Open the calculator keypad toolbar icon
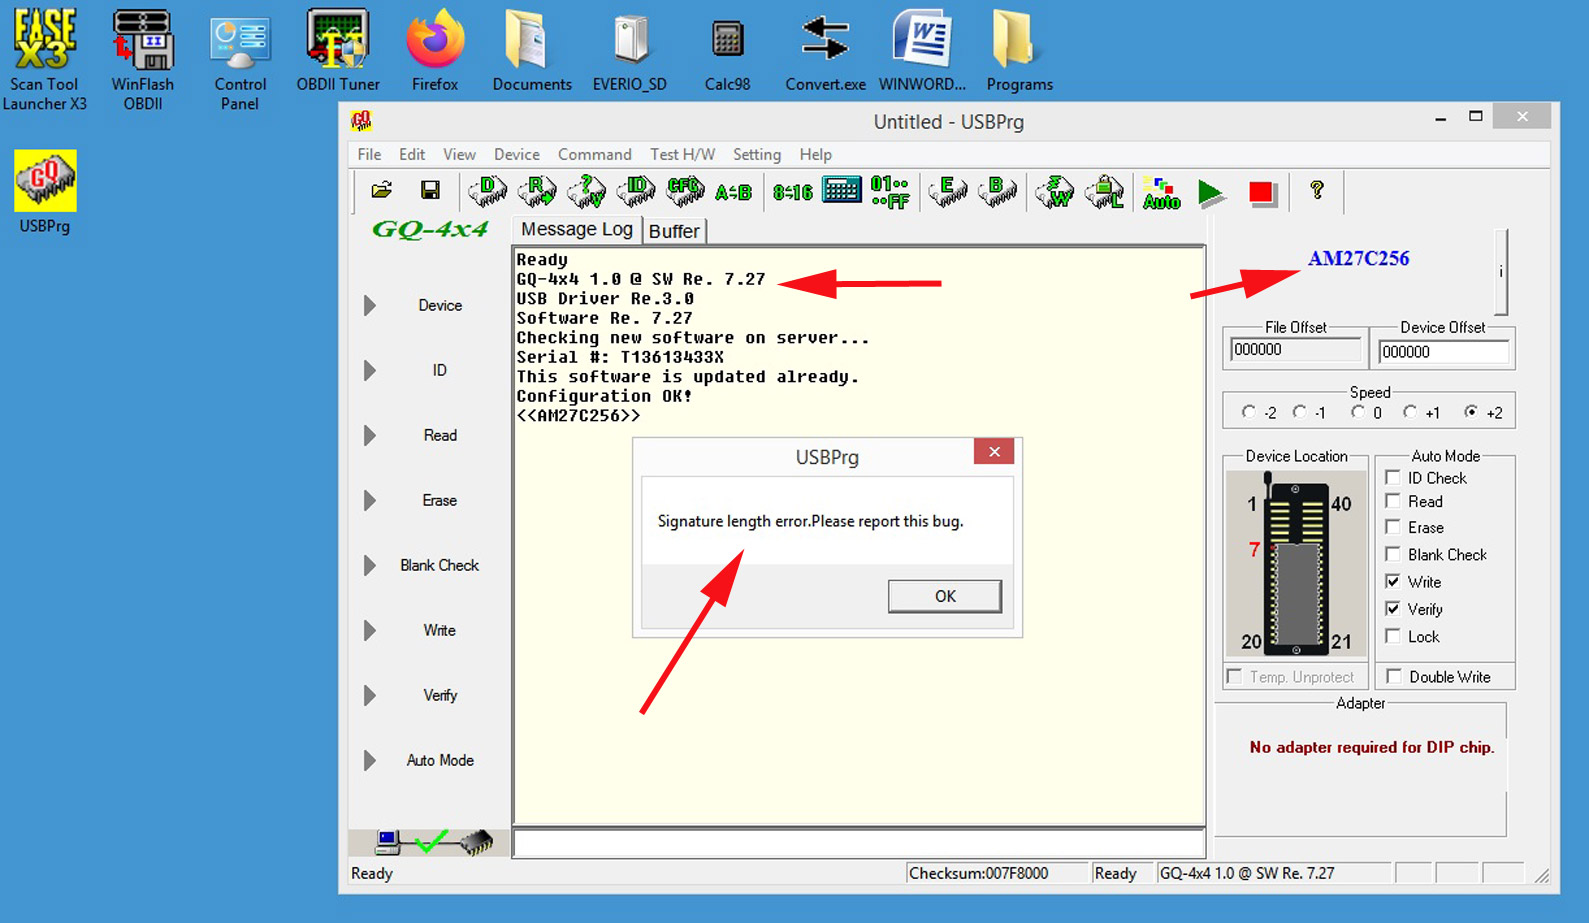 [841, 189]
